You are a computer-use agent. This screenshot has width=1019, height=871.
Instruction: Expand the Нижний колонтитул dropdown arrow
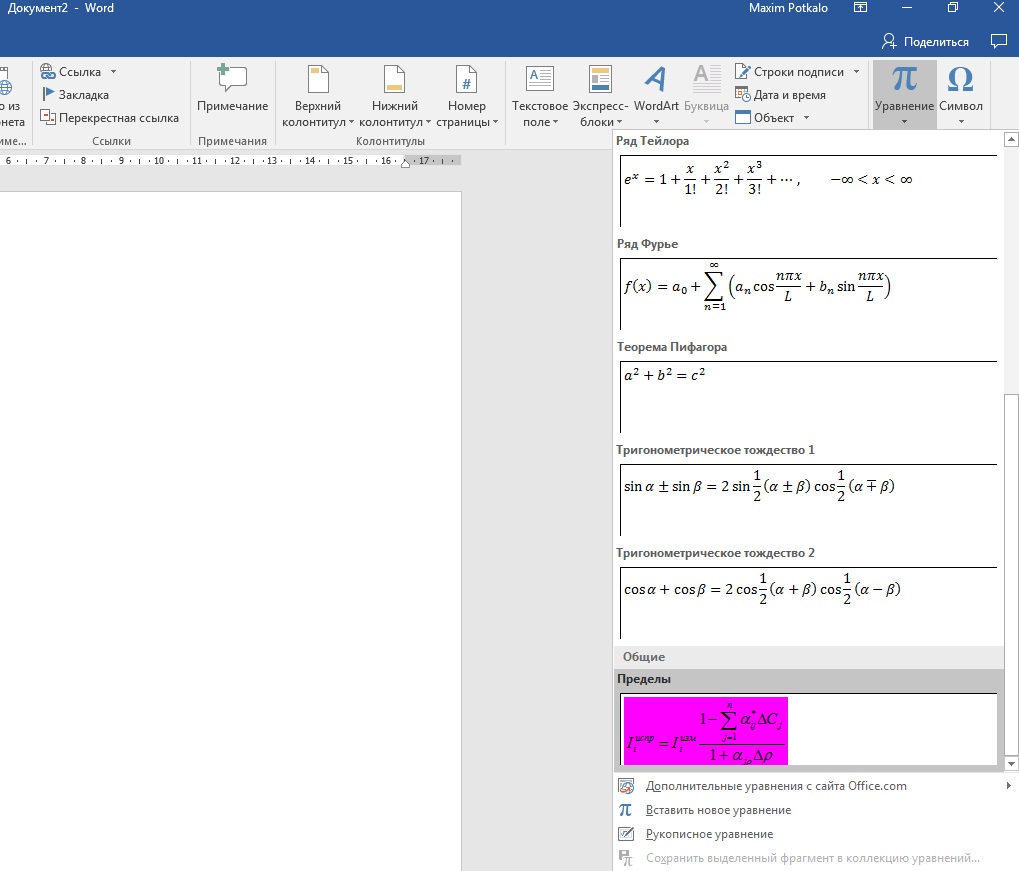click(x=428, y=122)
